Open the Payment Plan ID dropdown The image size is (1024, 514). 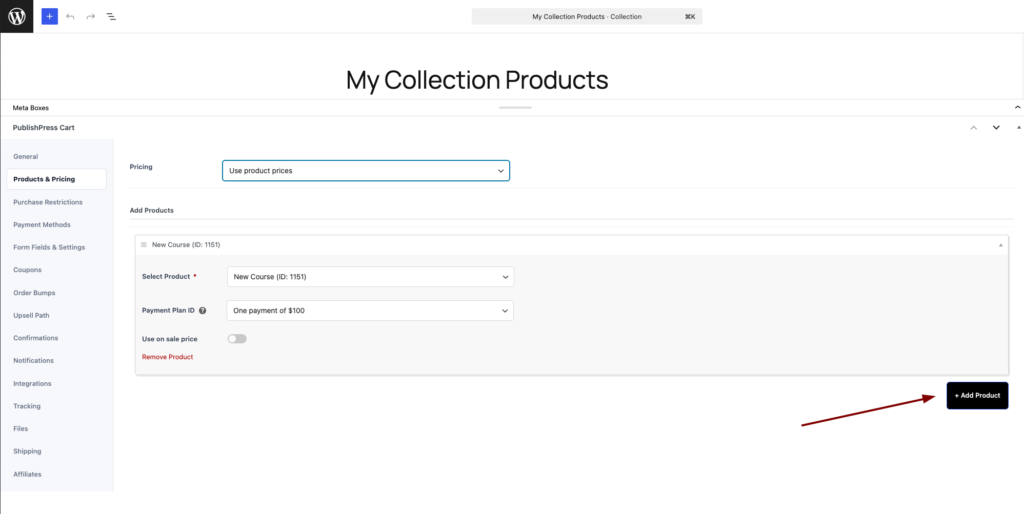point(370,311)
